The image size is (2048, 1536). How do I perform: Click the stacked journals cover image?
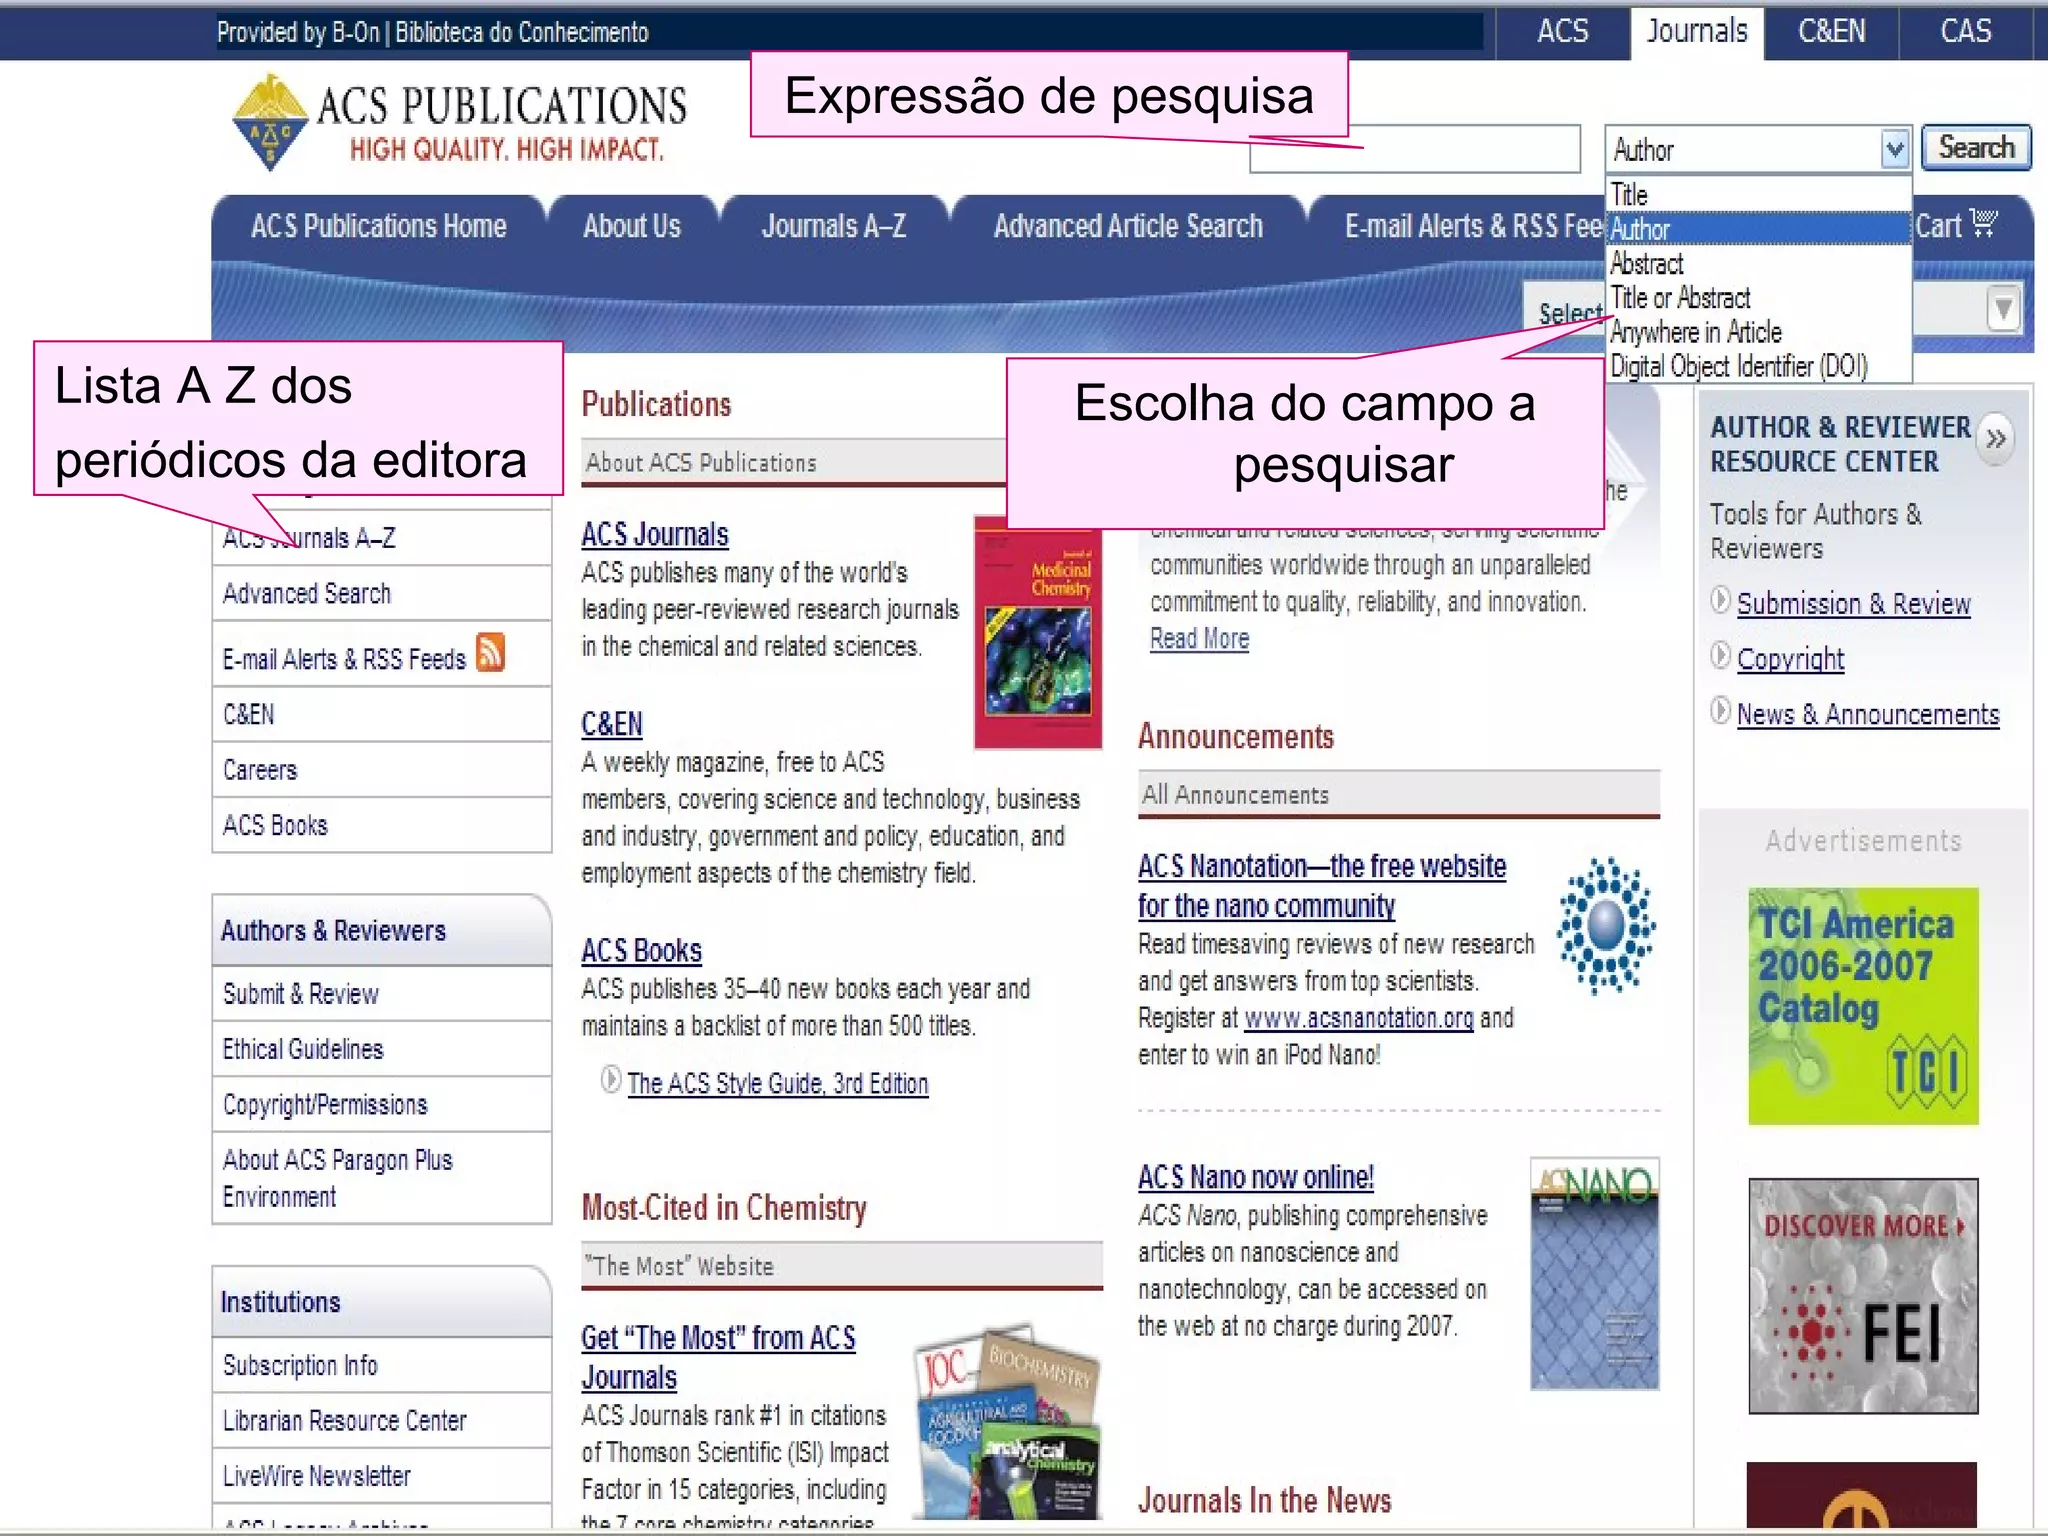pyautogui.click(x=1008, y=1421)
